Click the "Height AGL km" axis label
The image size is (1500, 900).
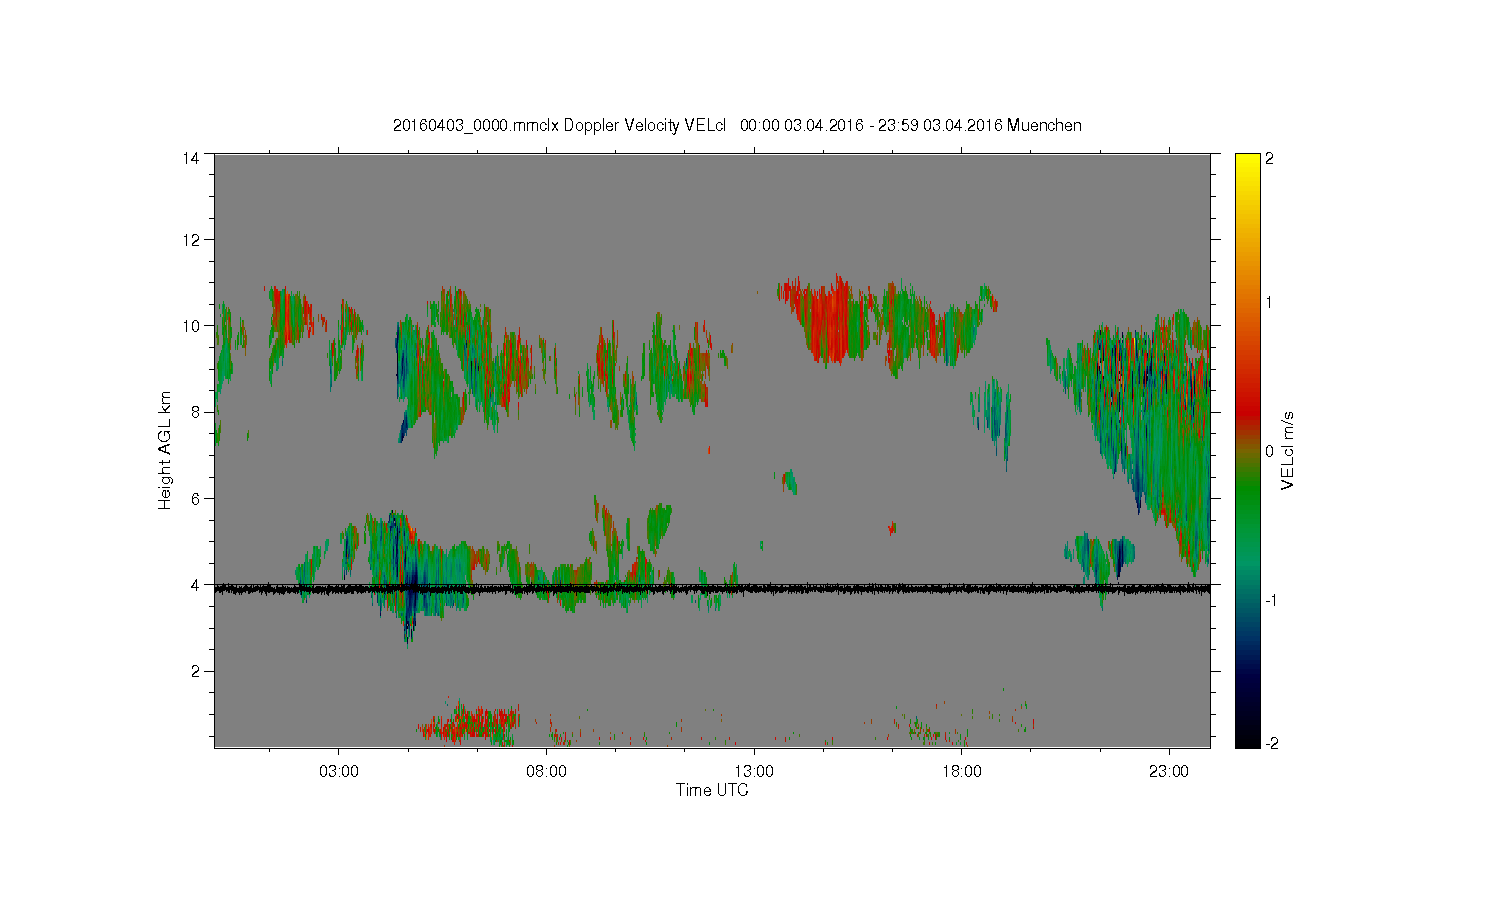(165, 450)
